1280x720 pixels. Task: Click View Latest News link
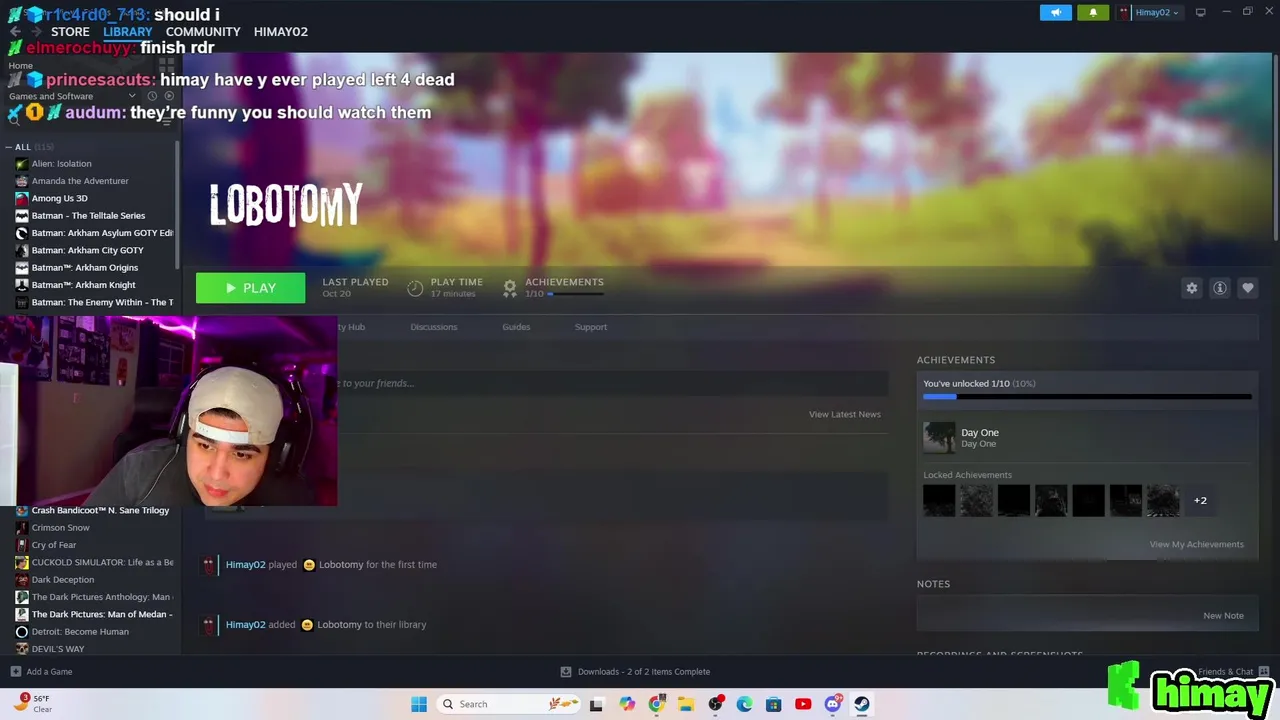click(845, 414)
